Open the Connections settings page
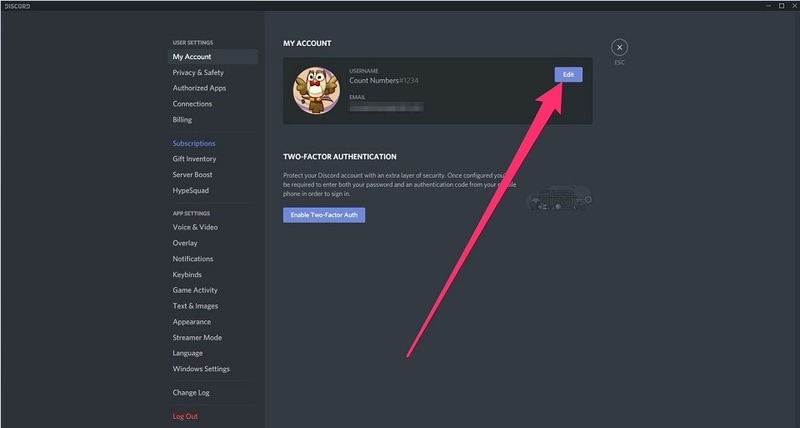Viewport: 800px width, 428px height. 192,104
